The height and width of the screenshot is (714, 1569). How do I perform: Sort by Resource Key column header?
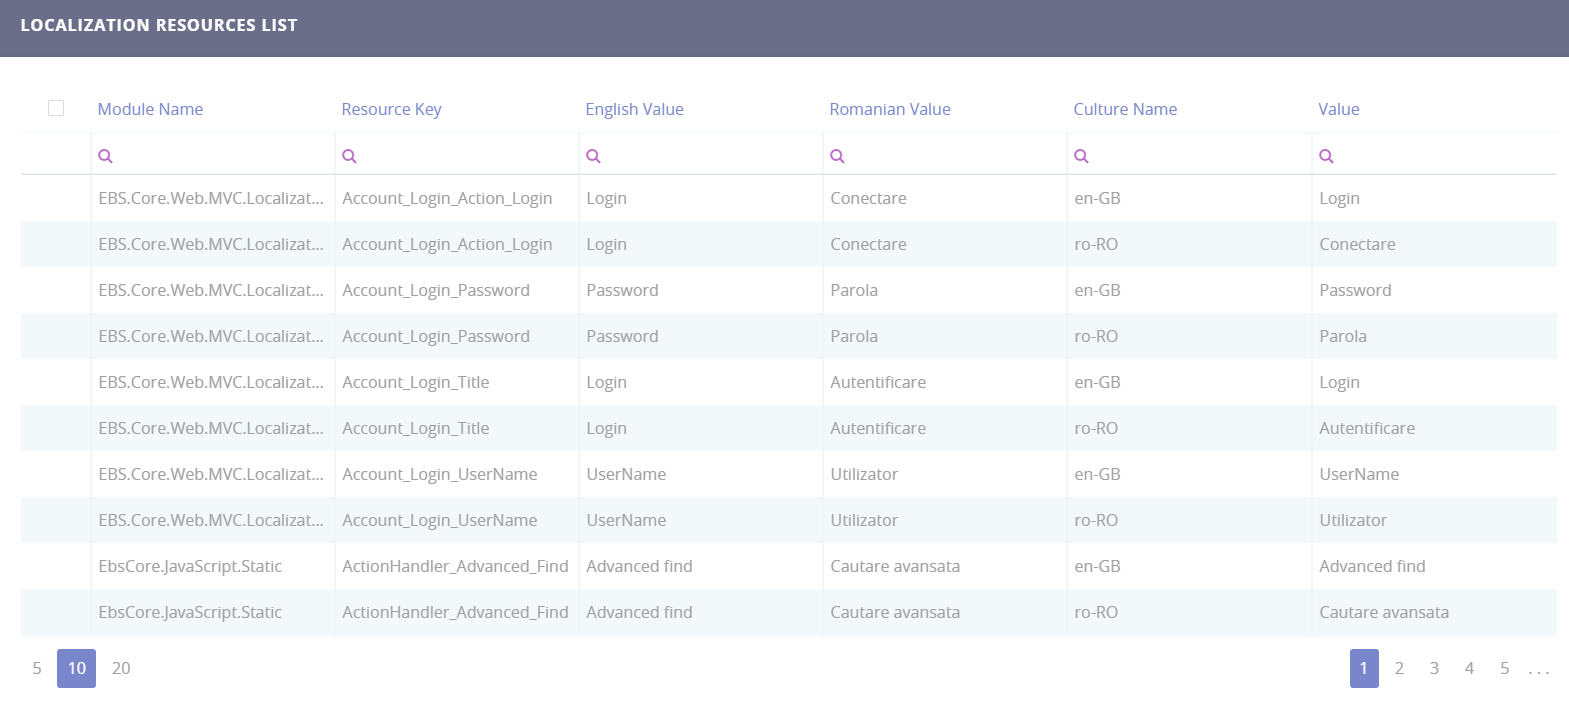(x=391, y=109)
